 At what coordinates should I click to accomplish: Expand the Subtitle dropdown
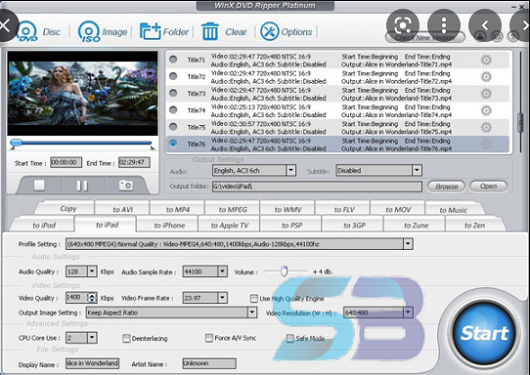coord(417,170)
